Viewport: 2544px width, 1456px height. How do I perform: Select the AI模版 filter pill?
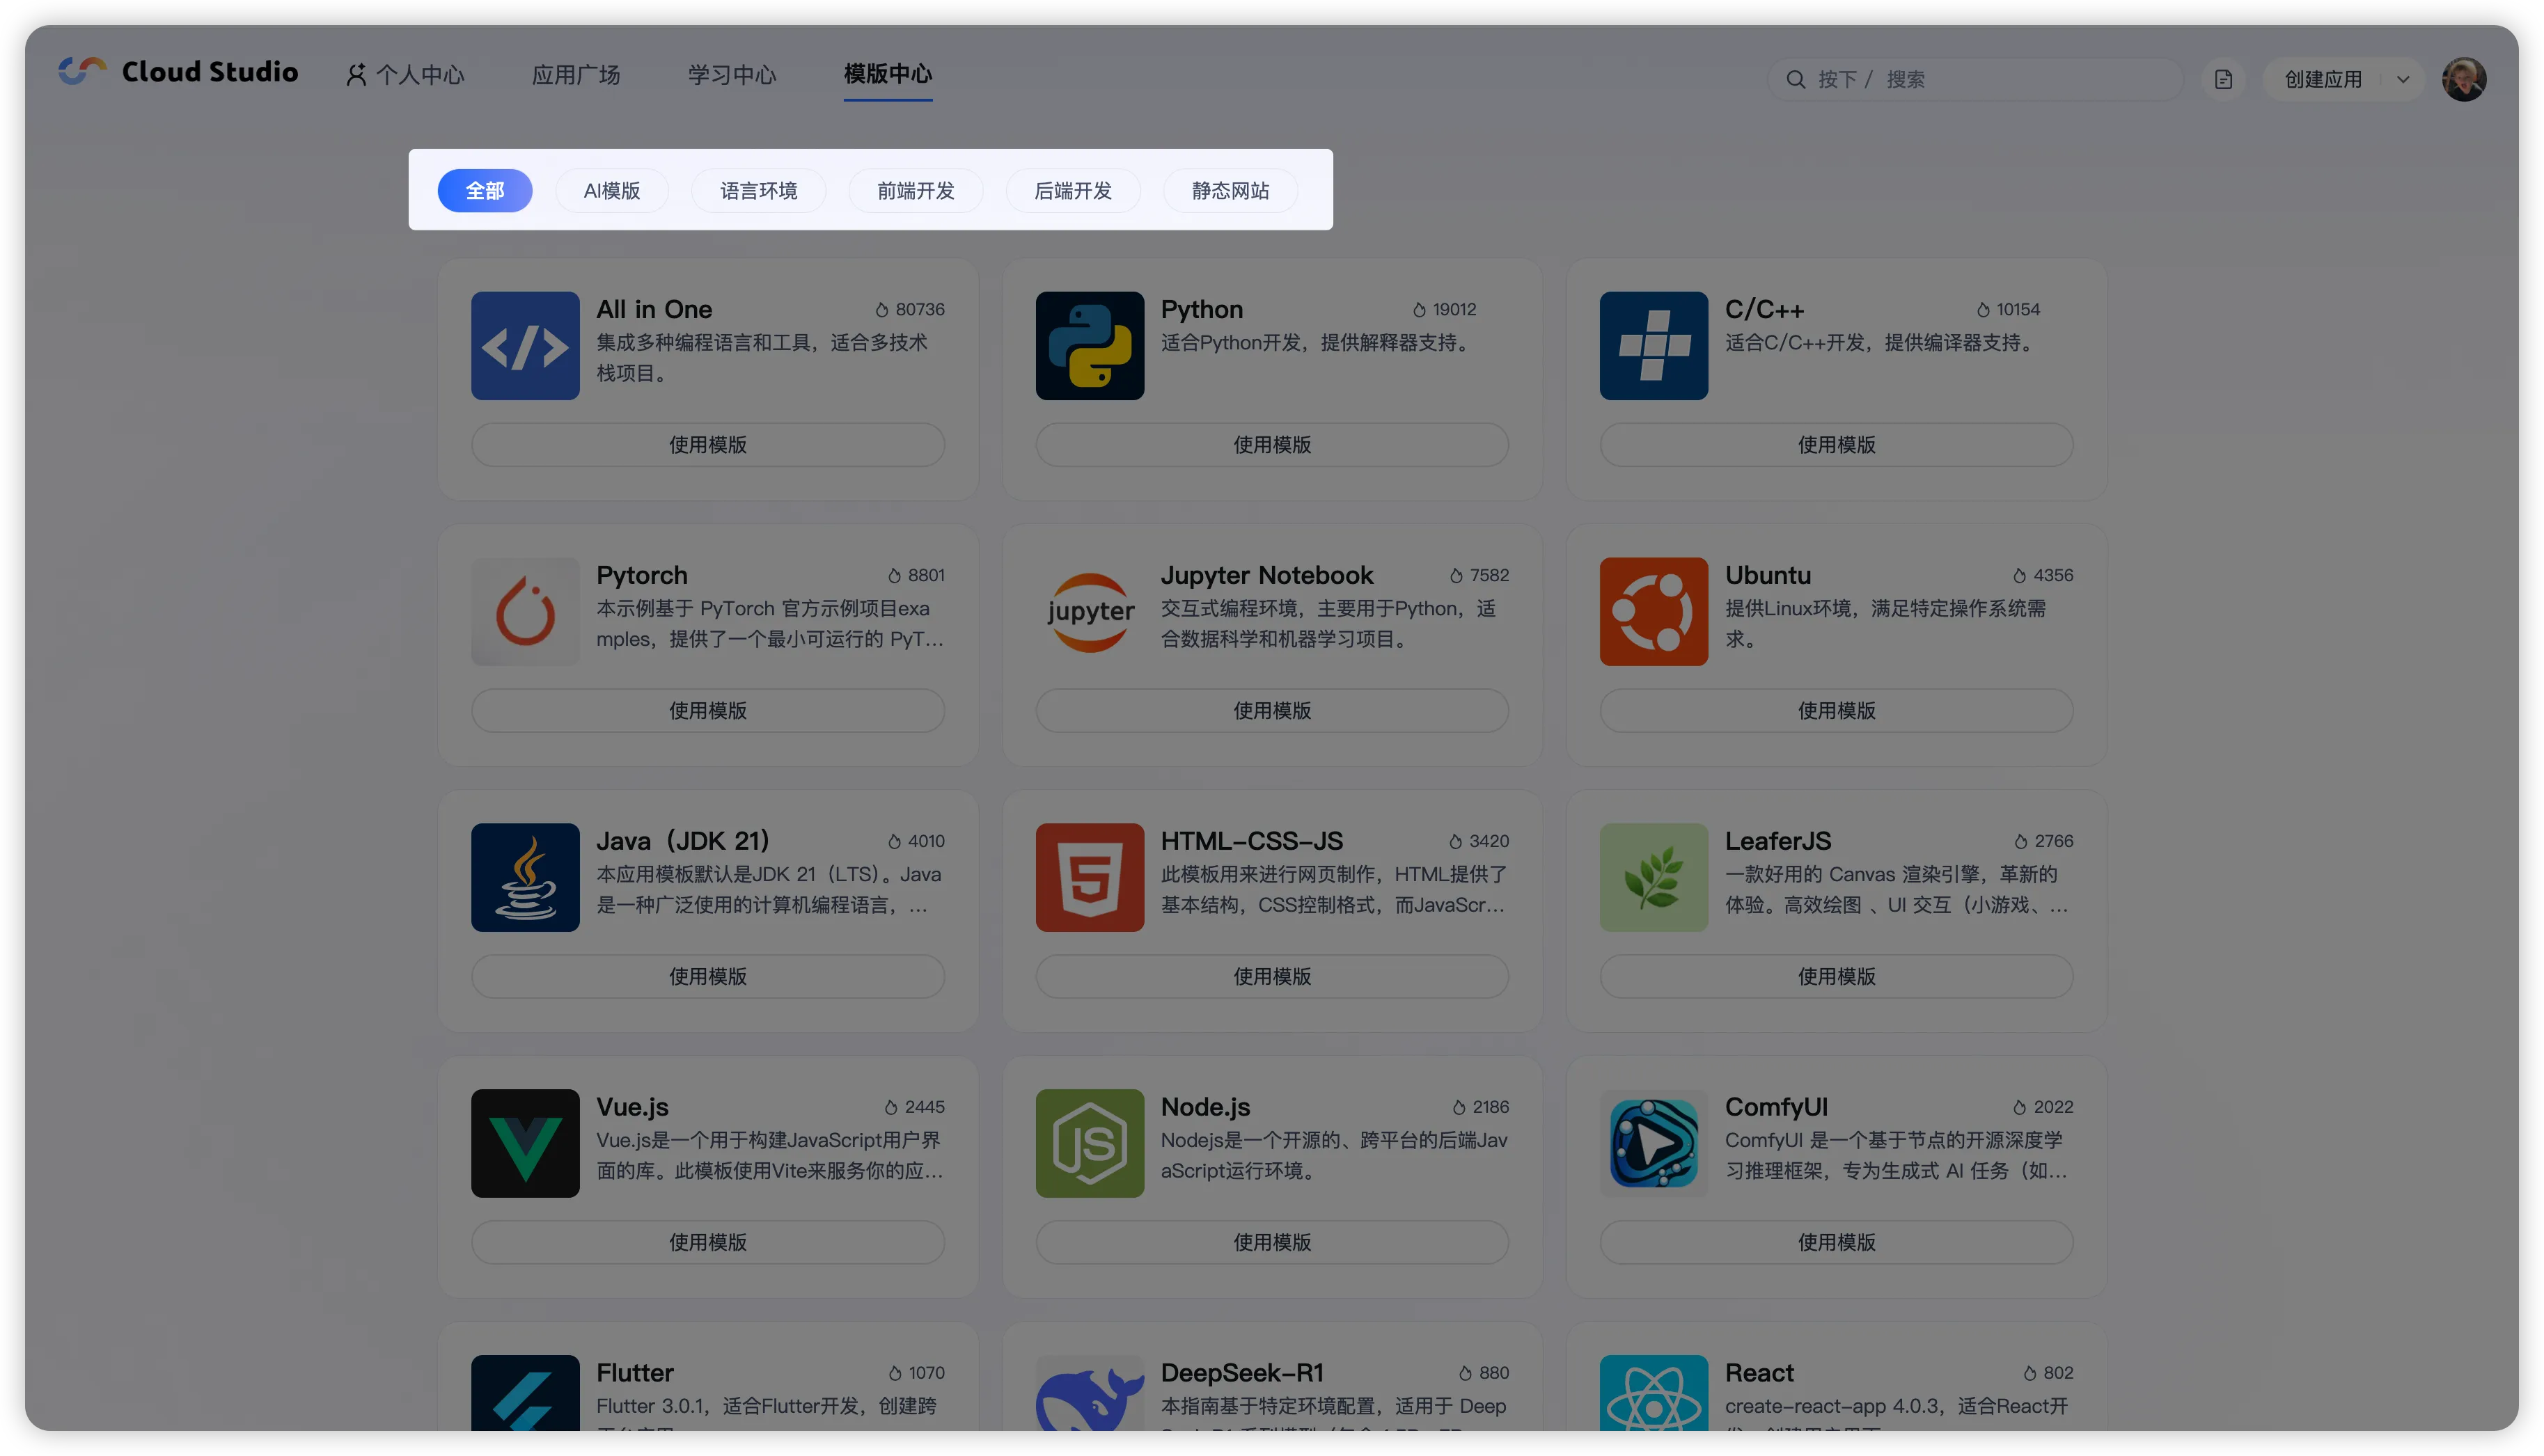(x=612, y=190)
